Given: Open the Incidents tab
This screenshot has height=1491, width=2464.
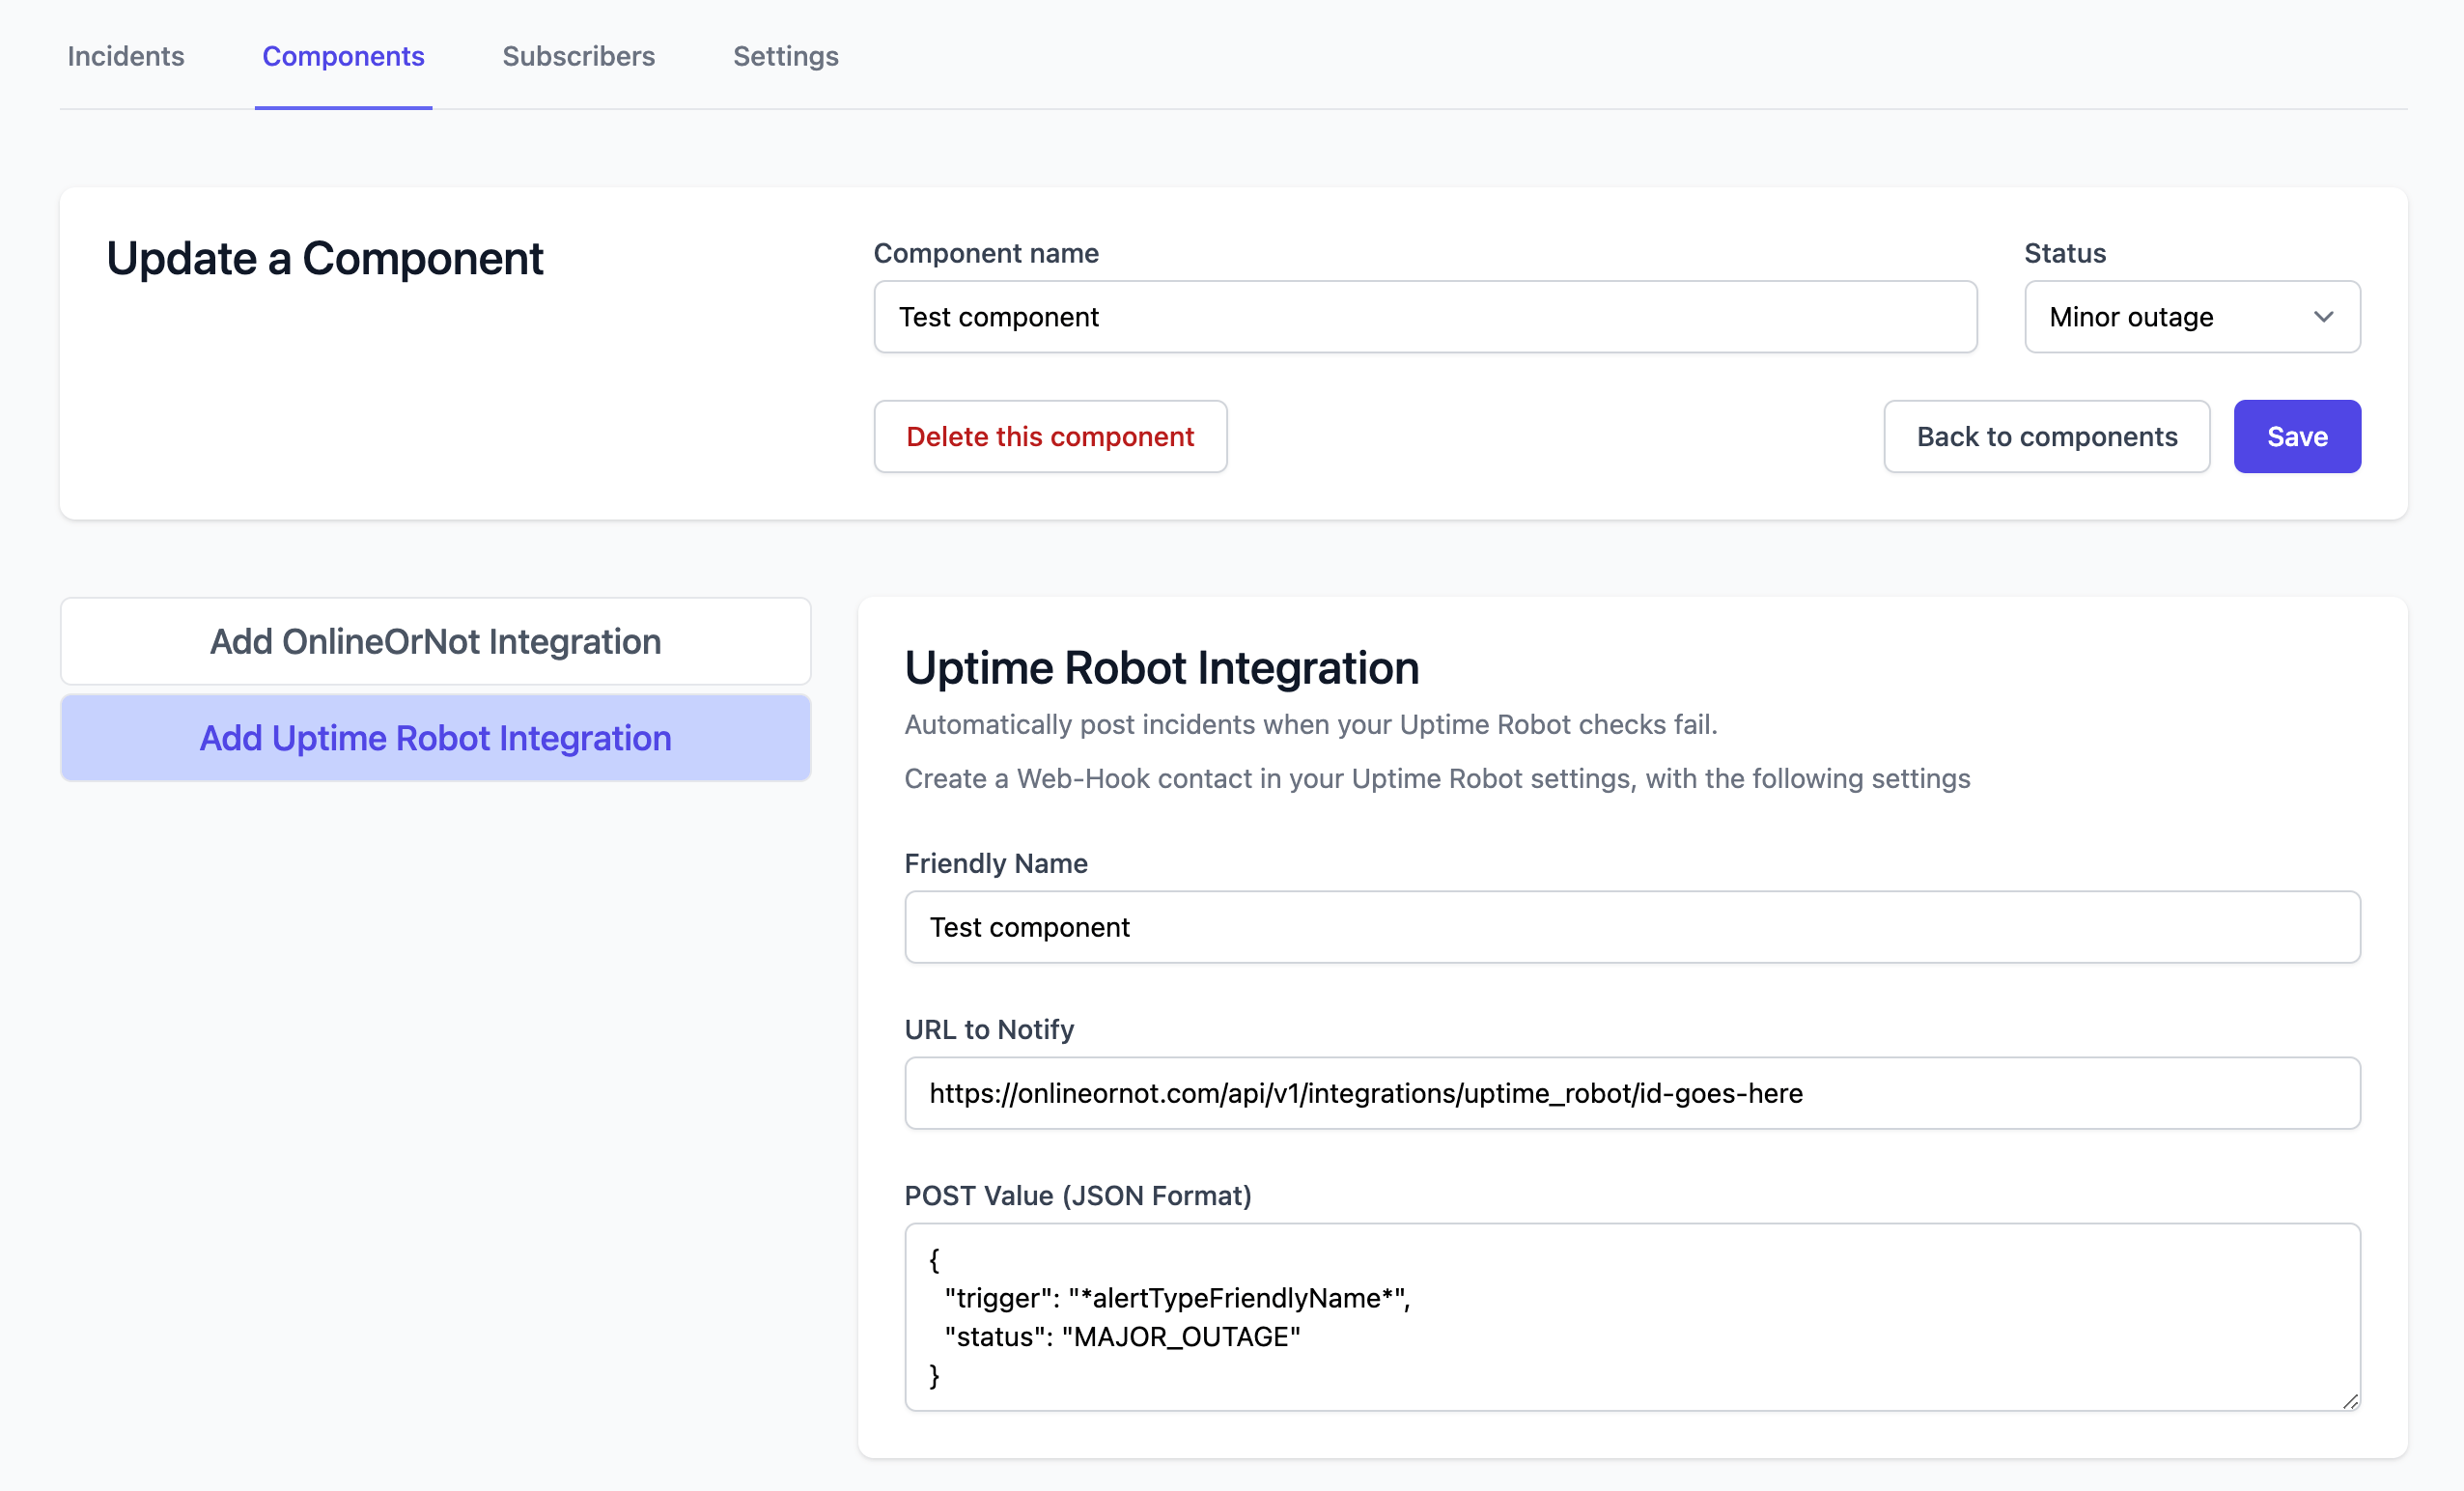Looking at the screenshot, I should (x=126, y=56).
